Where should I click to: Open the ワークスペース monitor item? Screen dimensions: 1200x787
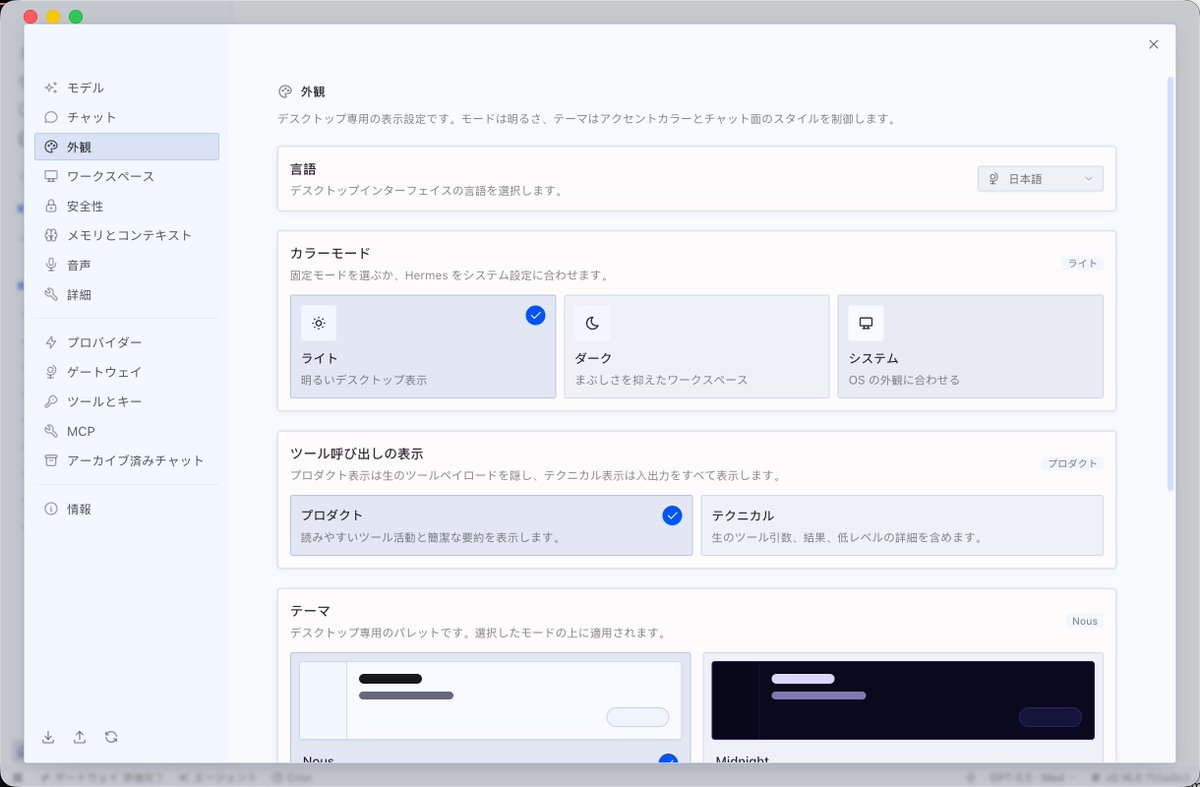[x=126, y=176]
